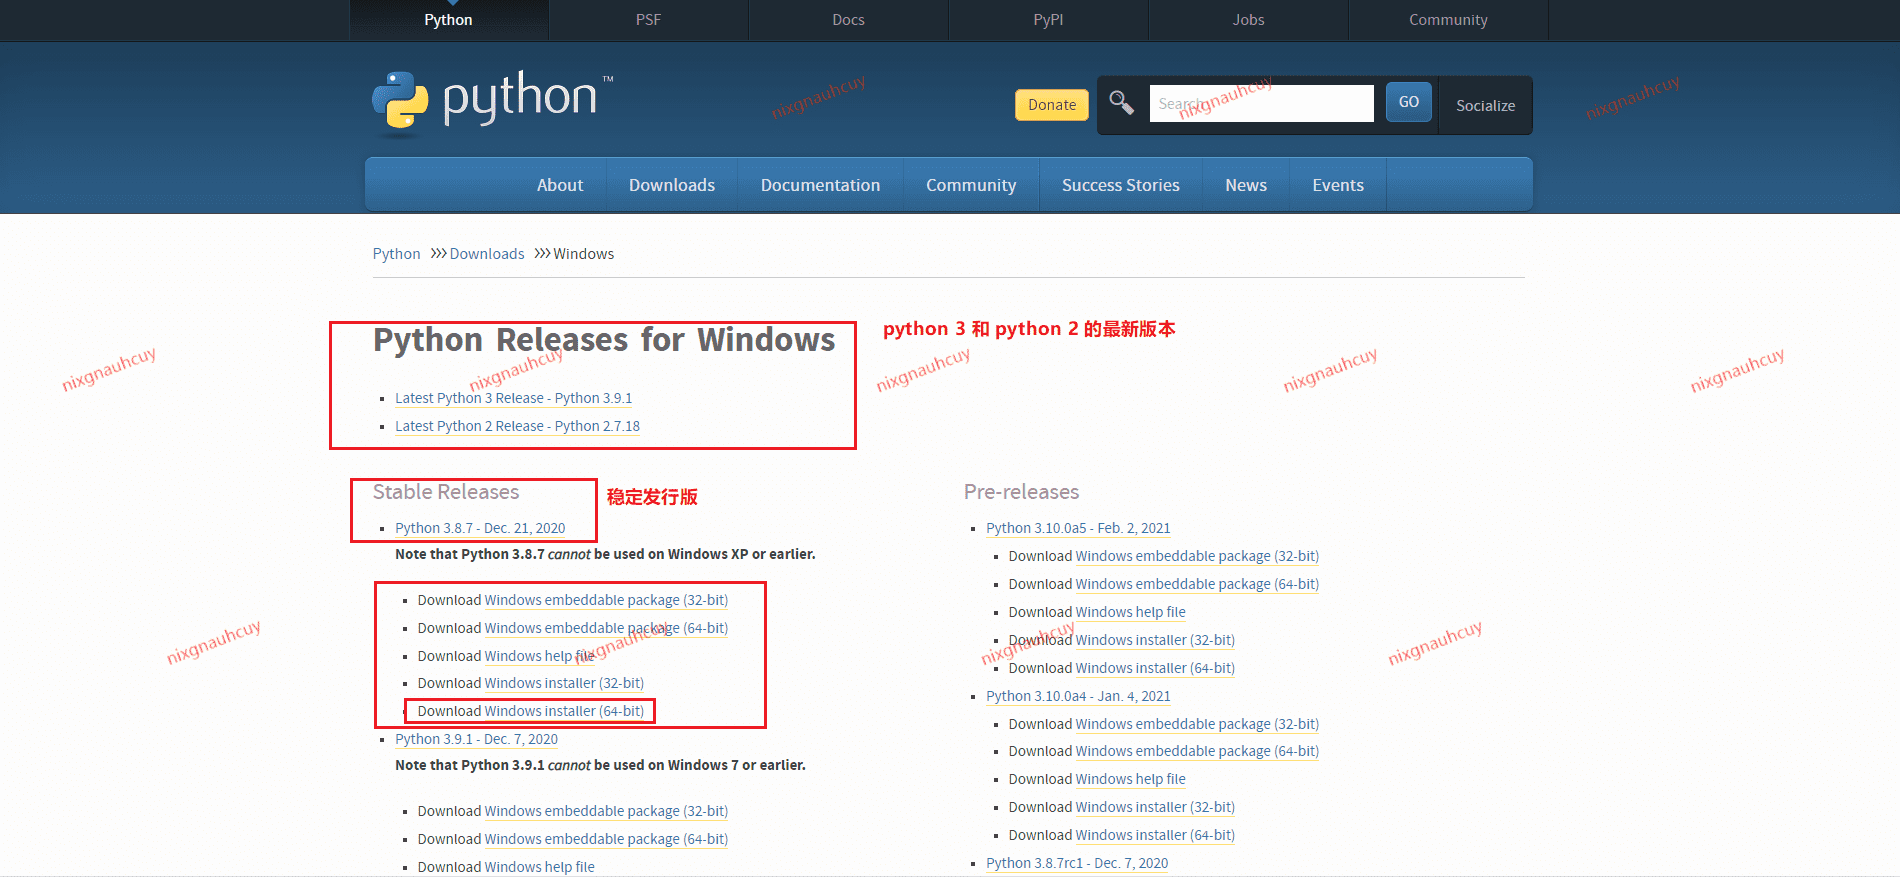Click the 'Python Releases for Windows' heading
1900x877 pixels.
coord(604,340)
